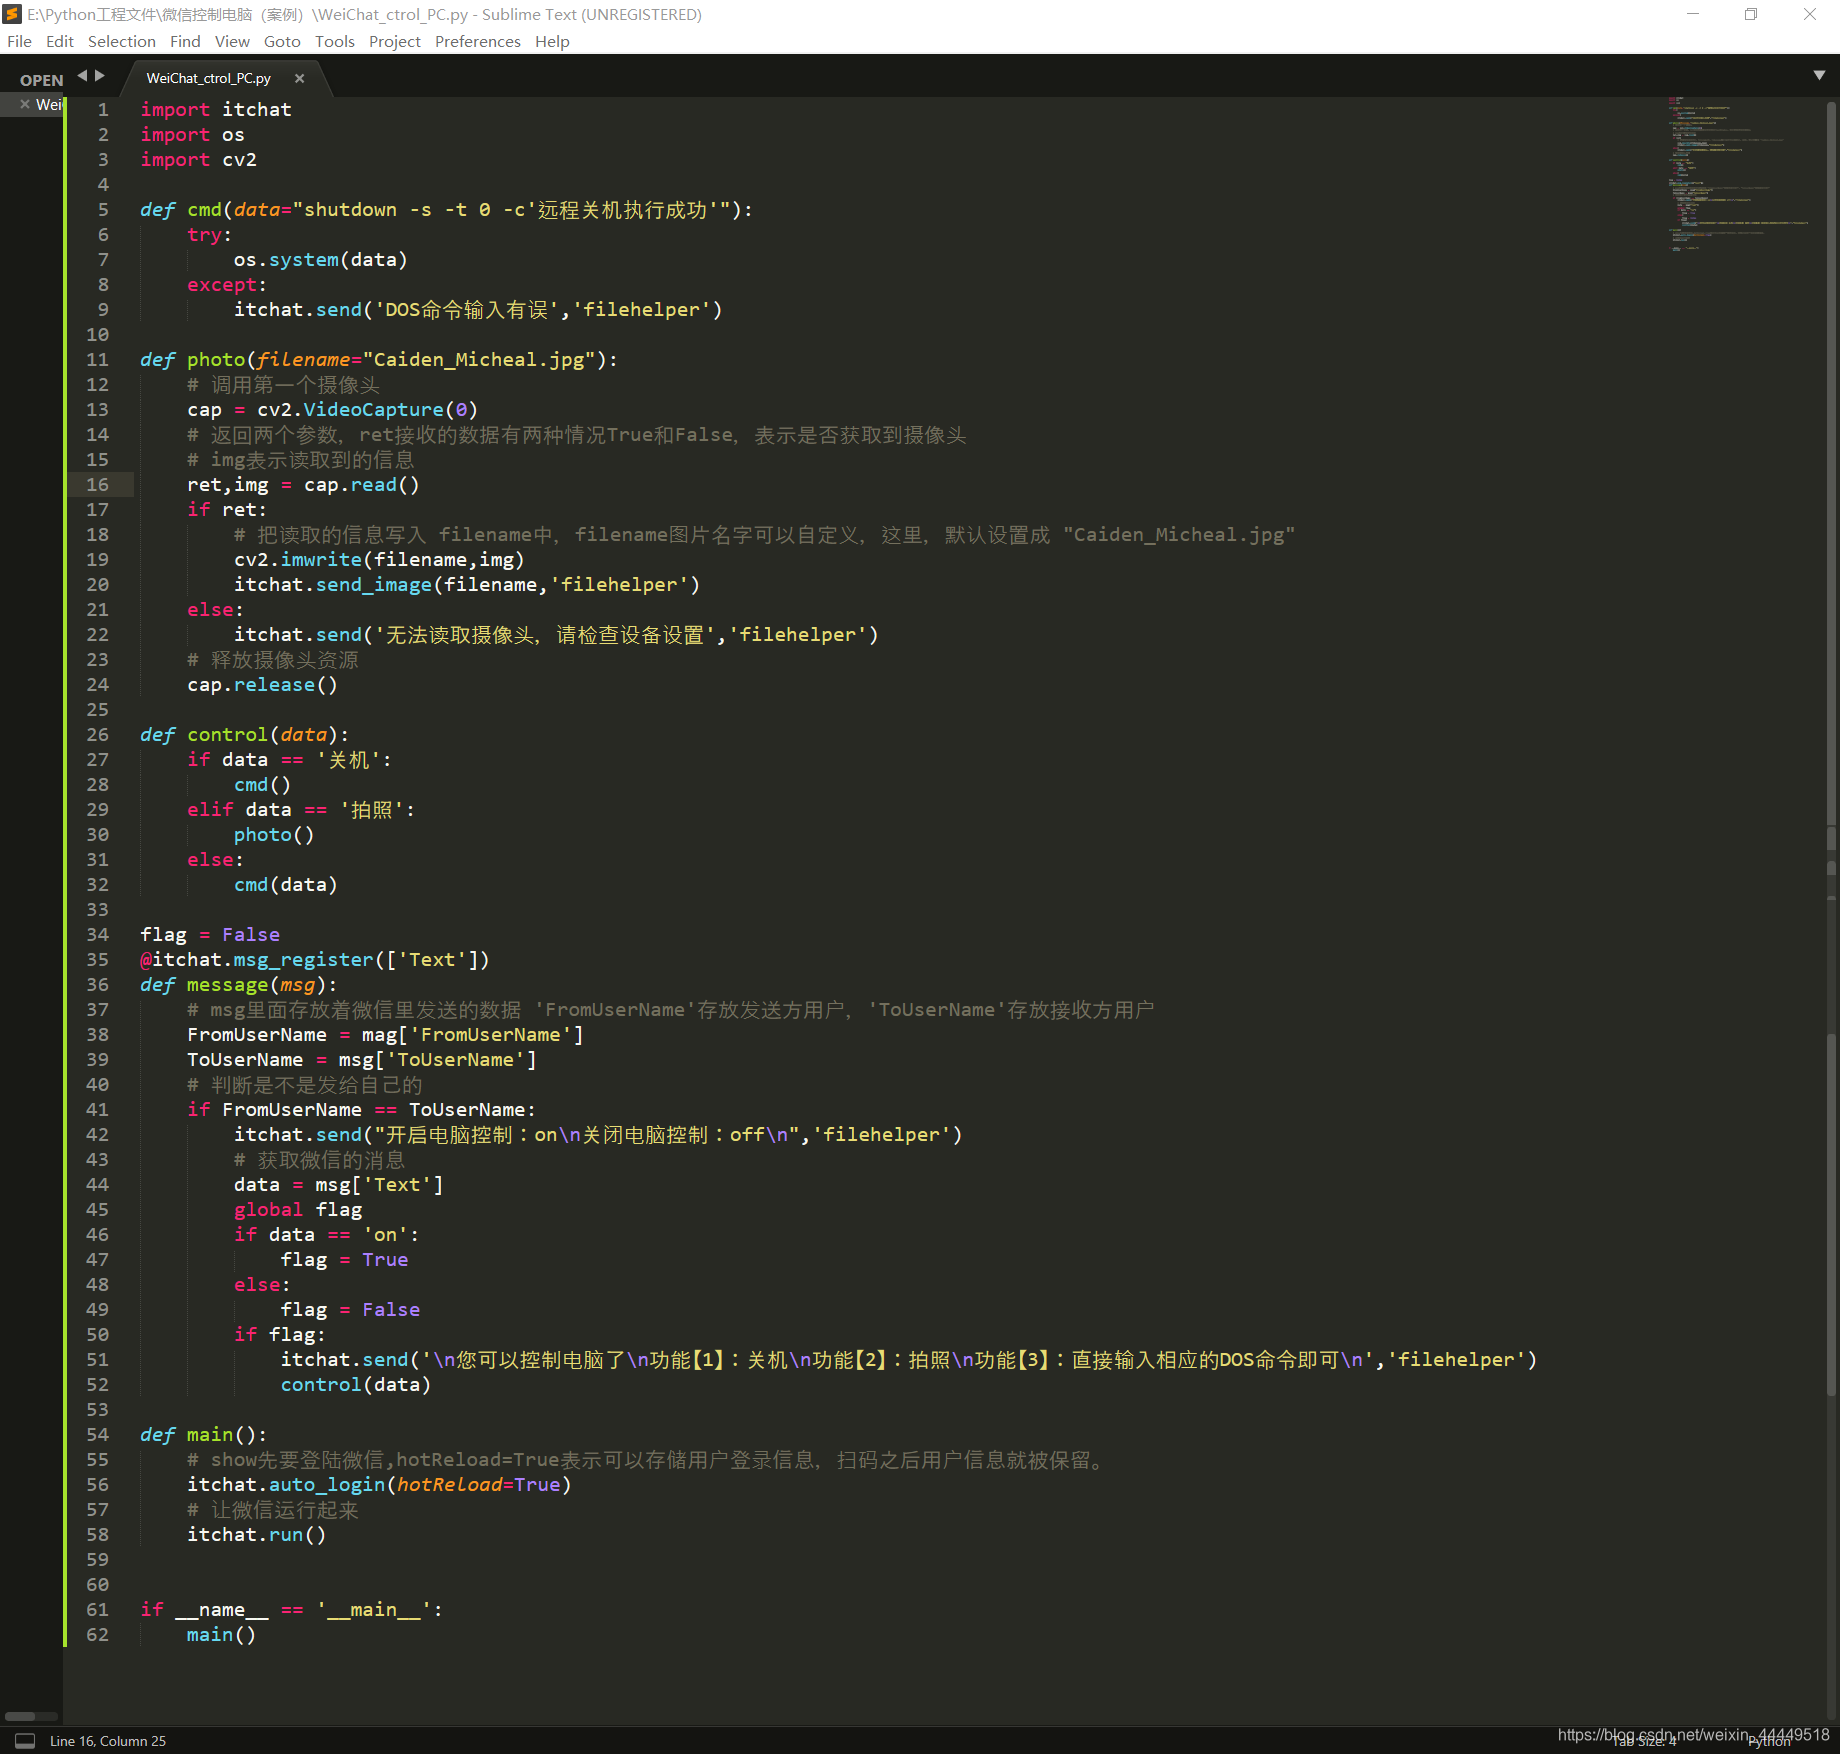Click the "if __name__ == '__main__'" line

[x=291, y=1609]
